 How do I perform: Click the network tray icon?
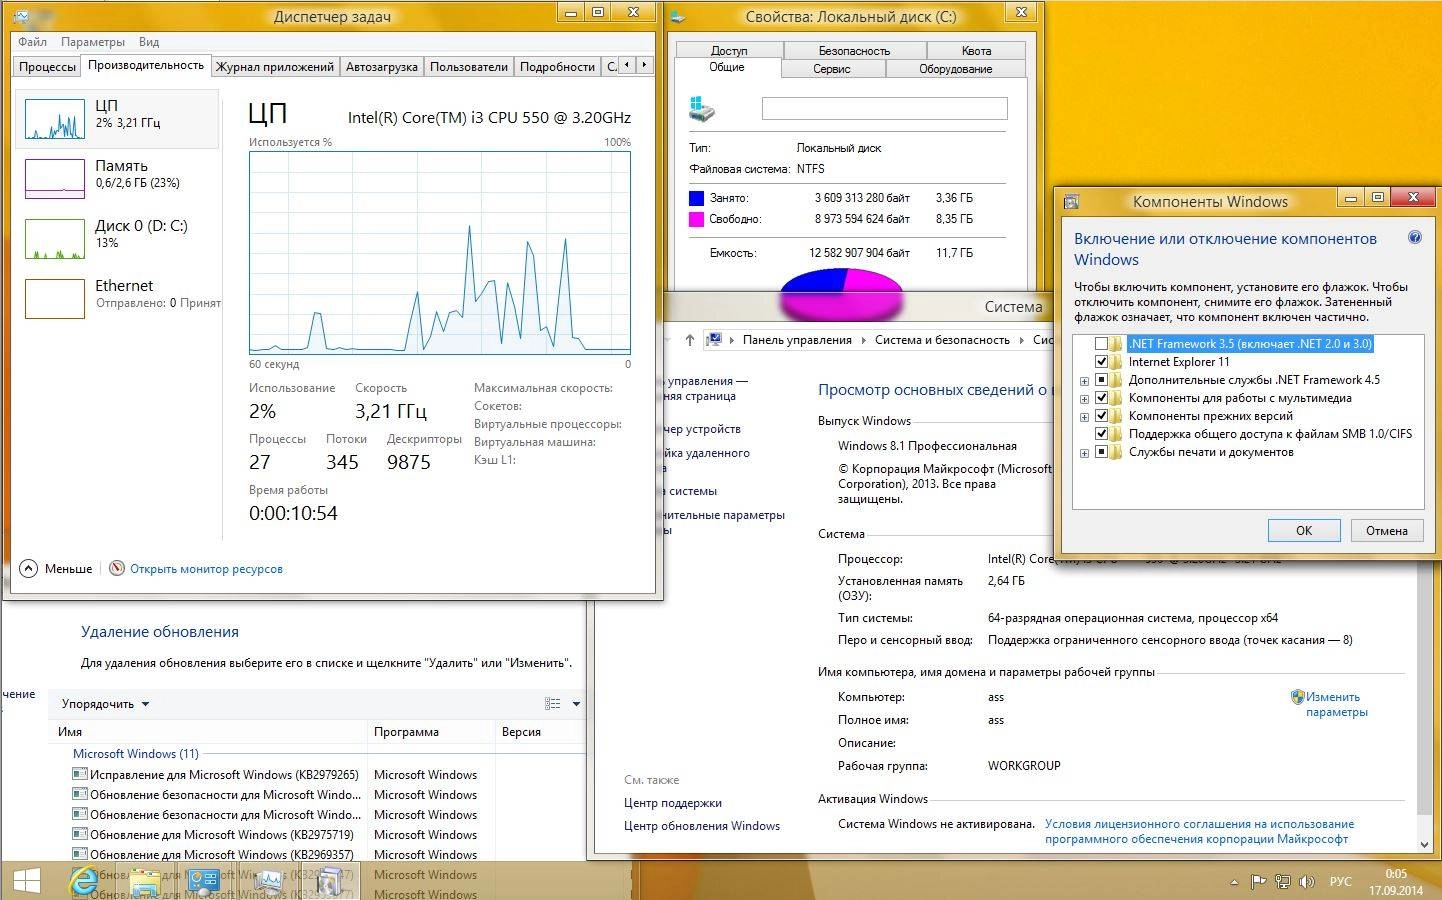tap(1283, 882)
